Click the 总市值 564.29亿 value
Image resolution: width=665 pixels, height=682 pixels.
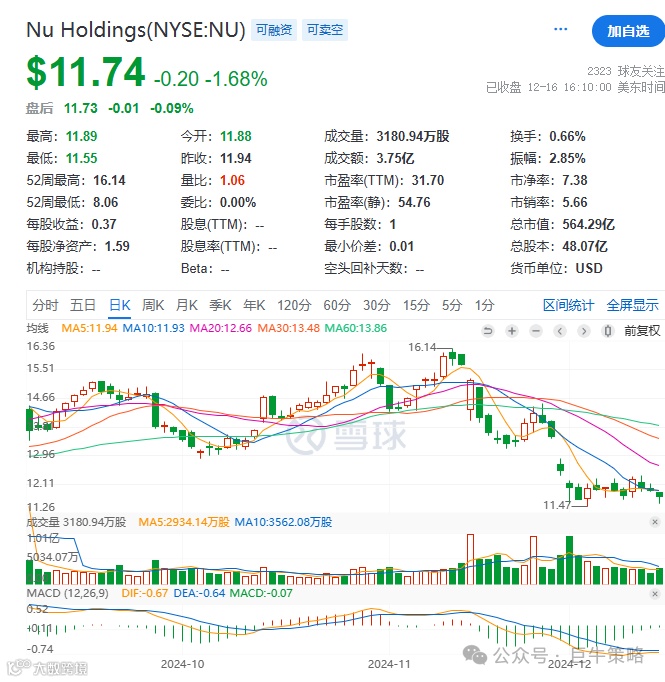click(588, 224)
